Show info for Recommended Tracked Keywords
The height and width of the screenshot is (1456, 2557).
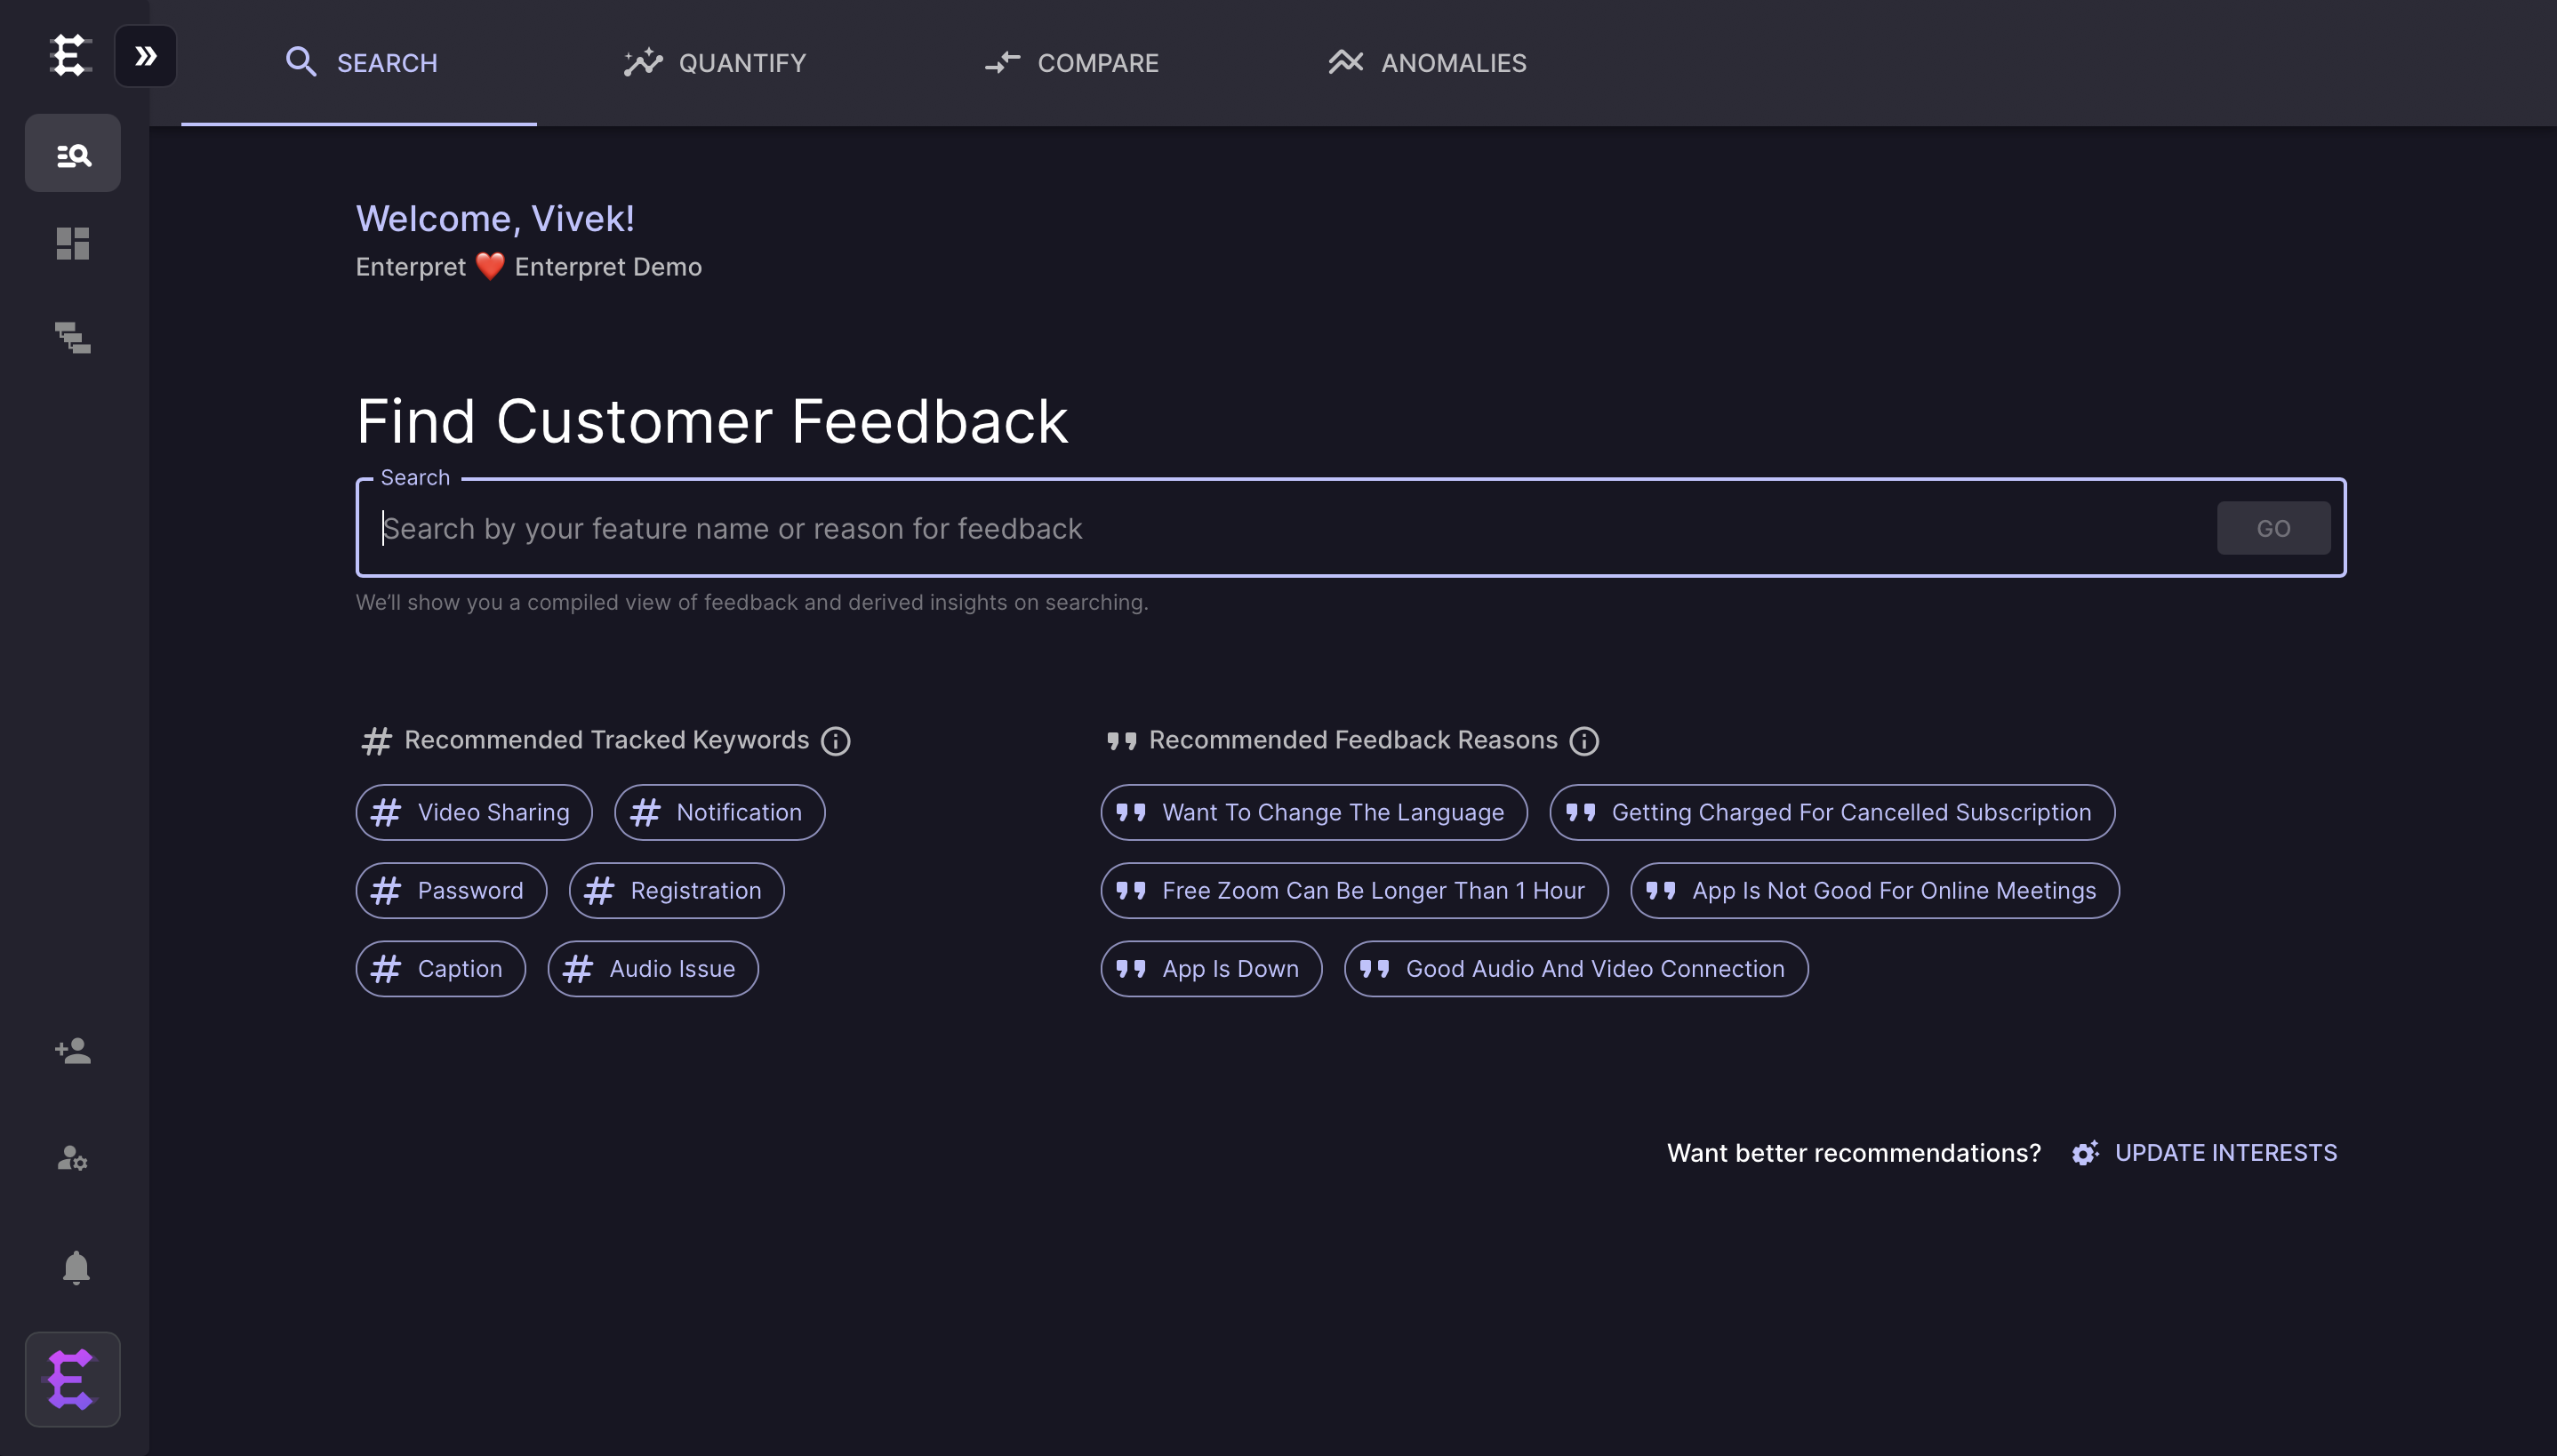click(x=836, y=741)
